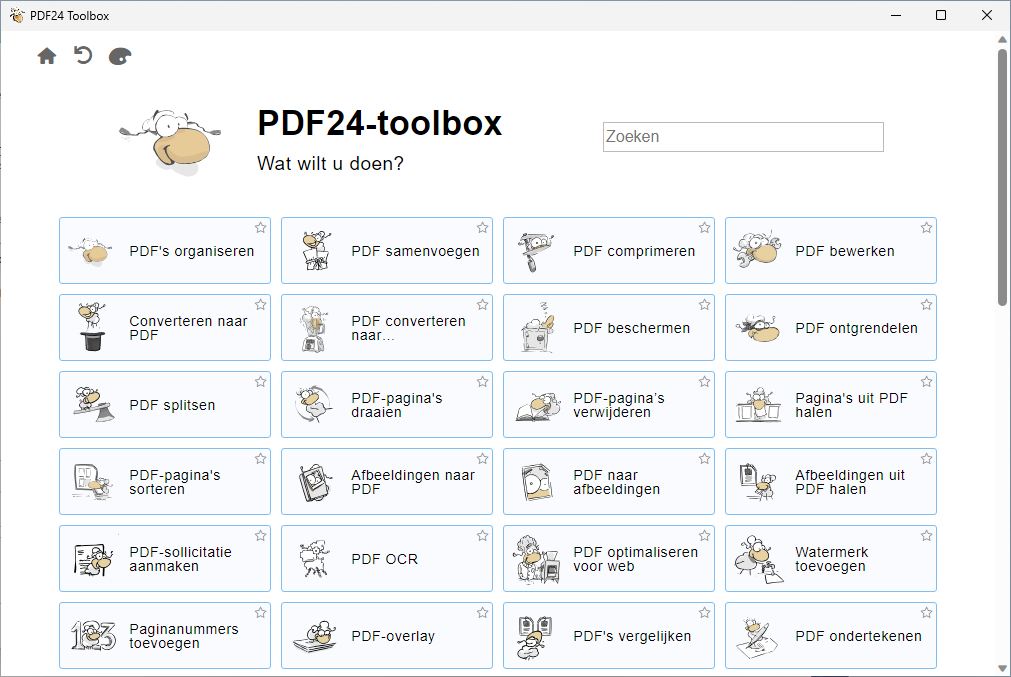The image size is (1011, 677).
Task: Click the PDF splitsen axe icon
Action: [x=93, y=404]
